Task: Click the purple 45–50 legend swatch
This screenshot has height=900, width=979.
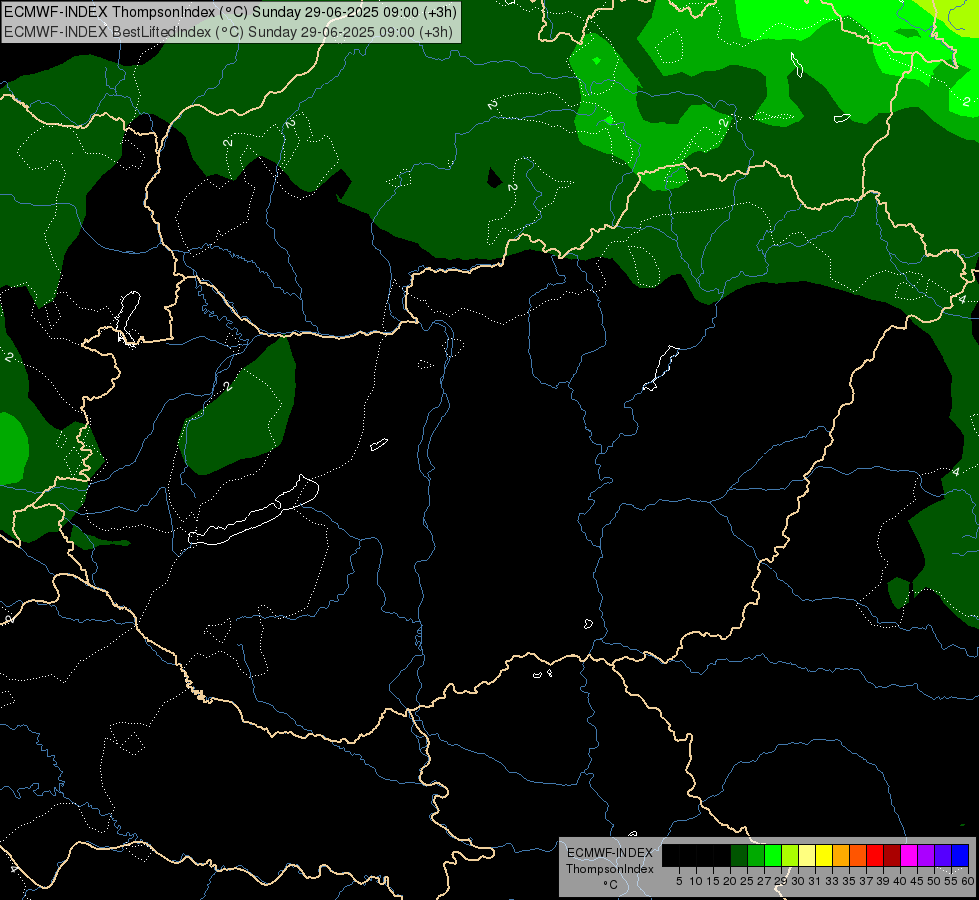Action: click(926, 855)
